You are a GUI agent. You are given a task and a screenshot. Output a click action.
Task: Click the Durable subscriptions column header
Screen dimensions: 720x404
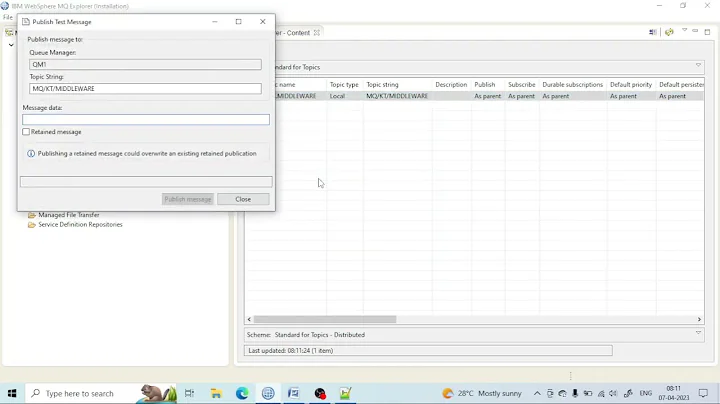[573, 85]
